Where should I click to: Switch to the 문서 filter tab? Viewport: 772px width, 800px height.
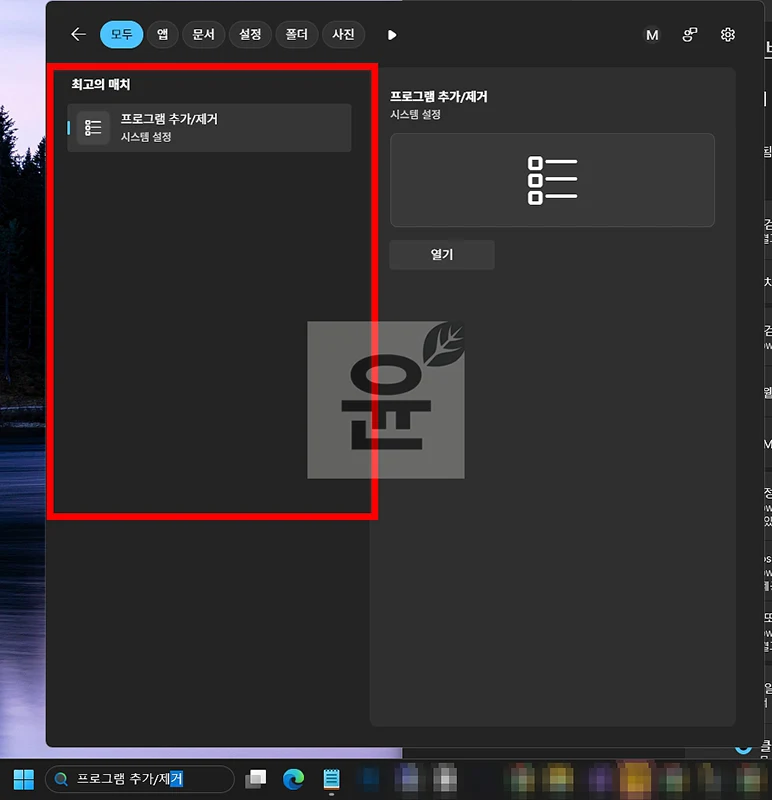click(203, 35)
